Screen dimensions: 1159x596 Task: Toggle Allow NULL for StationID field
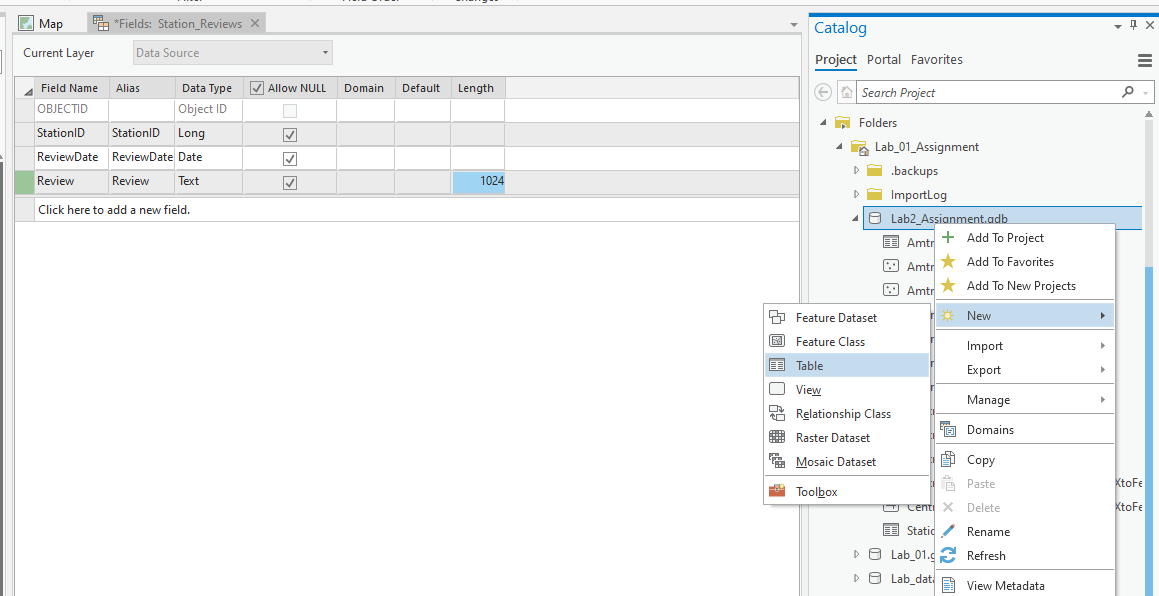point(290,134)
